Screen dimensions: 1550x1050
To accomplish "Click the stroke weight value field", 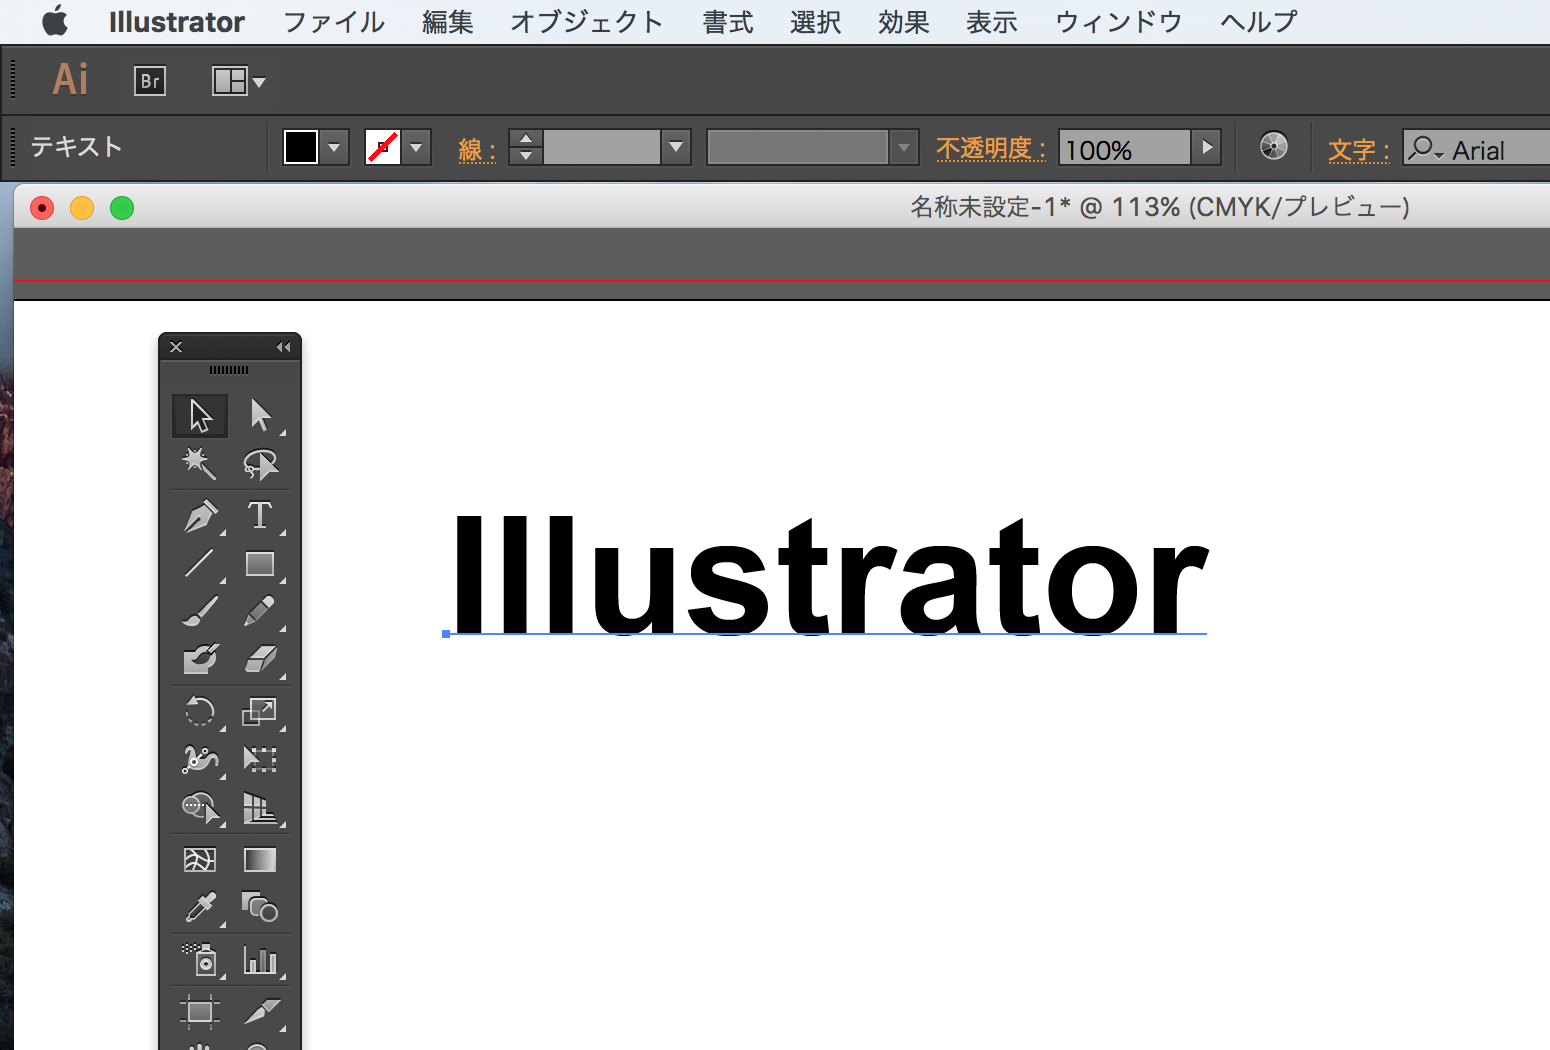I will (x=602, y=148).
